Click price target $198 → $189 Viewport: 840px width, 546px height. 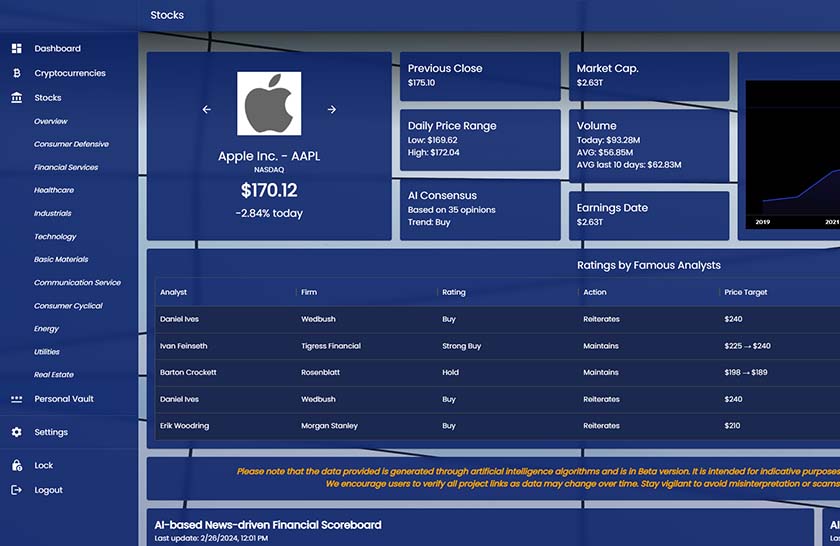pos(746,372)
